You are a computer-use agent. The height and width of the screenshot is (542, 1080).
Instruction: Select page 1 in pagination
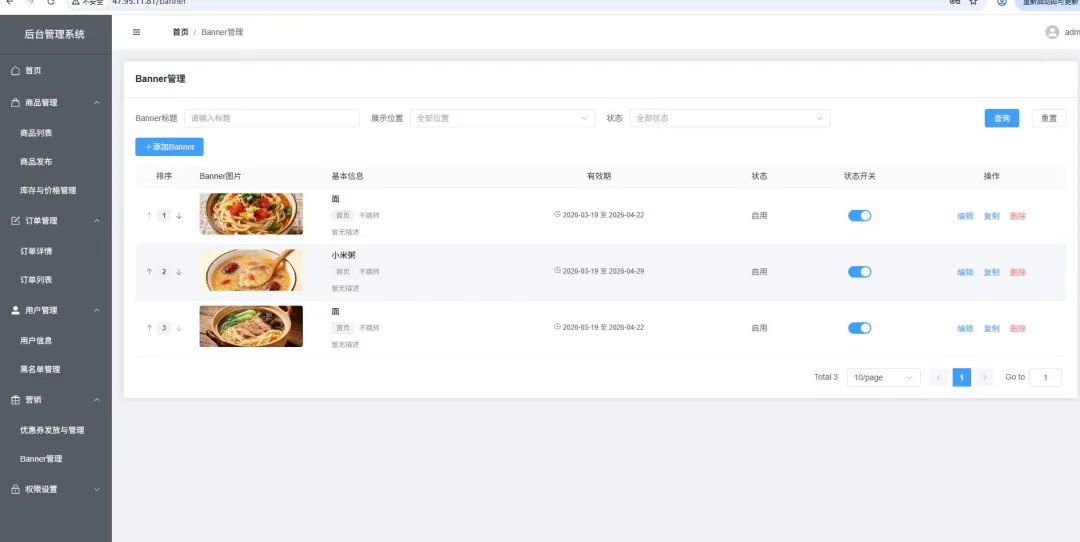pos(962,377)
